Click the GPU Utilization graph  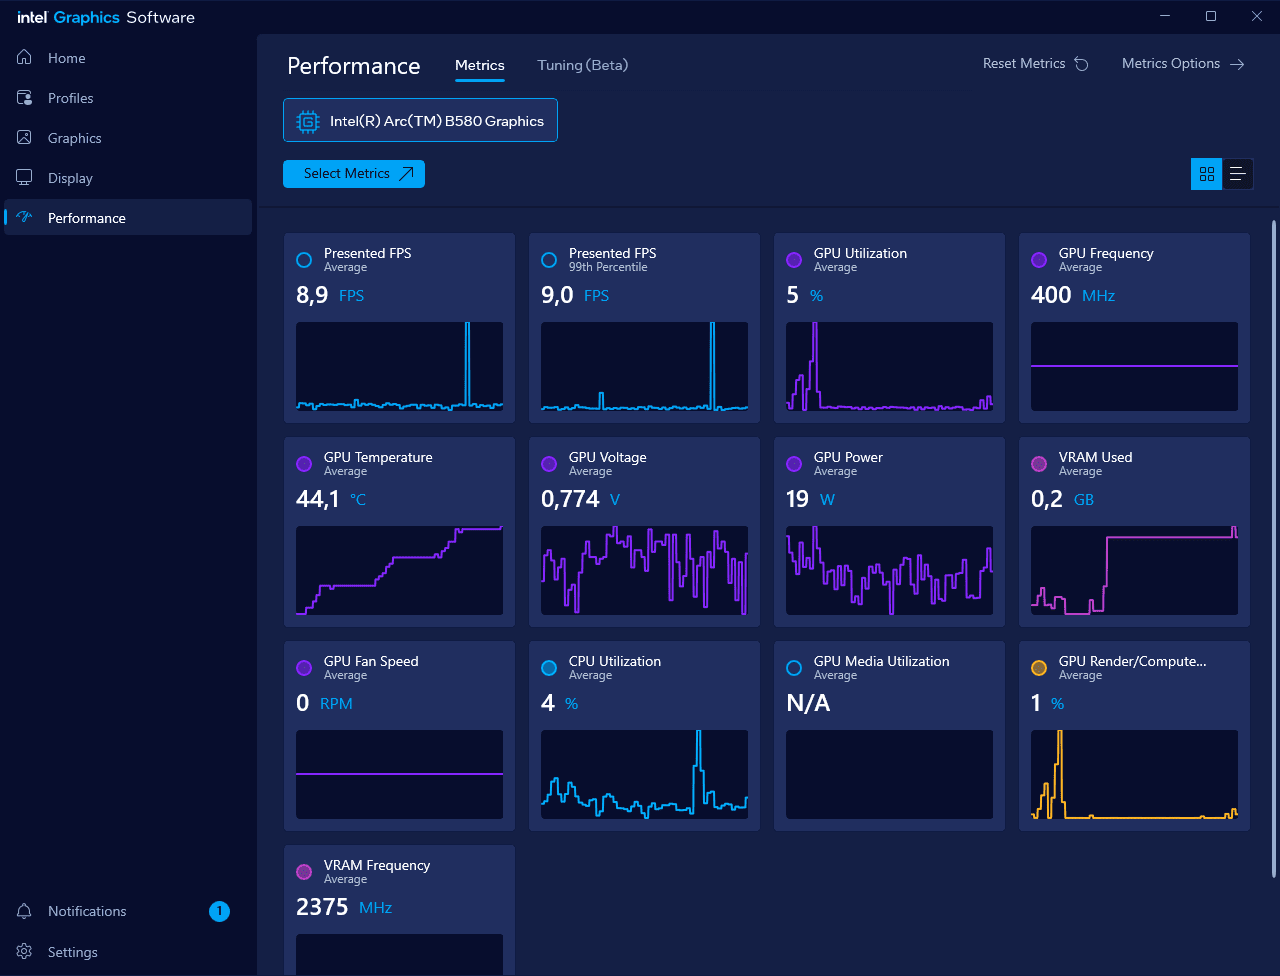889,366
